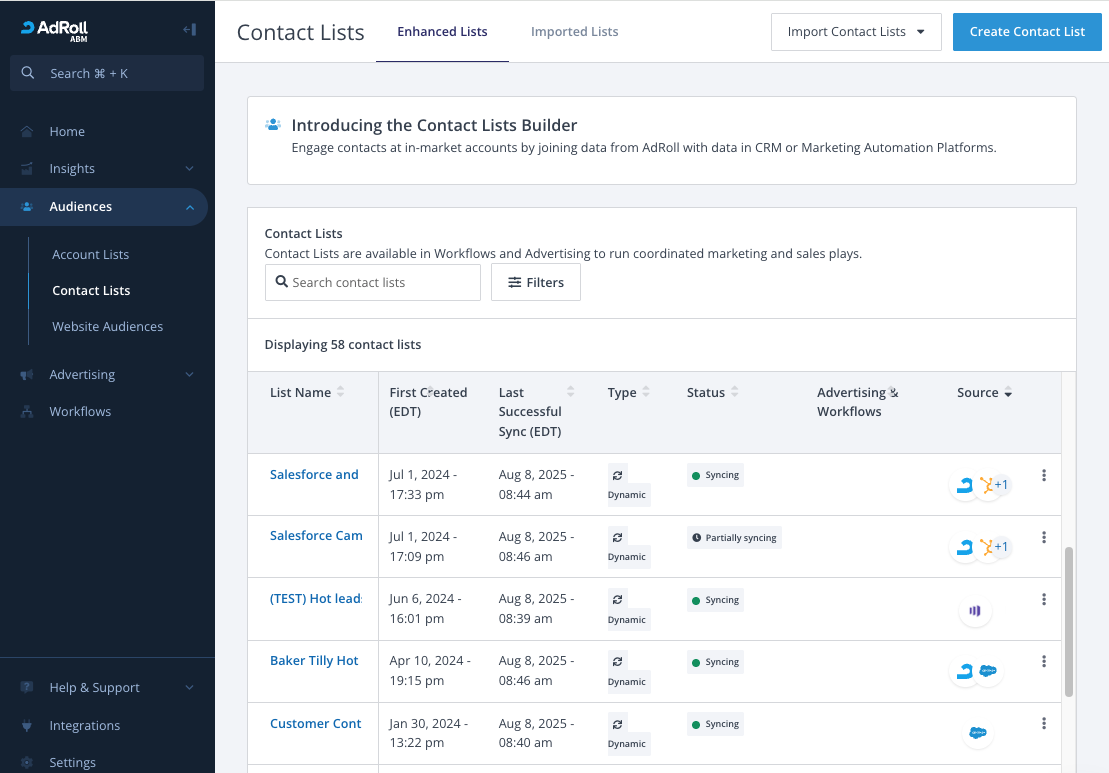Viewport: 1109px width, 773px height.
Task: Click the table vertical scrollbar
Action: [1068, 620]
